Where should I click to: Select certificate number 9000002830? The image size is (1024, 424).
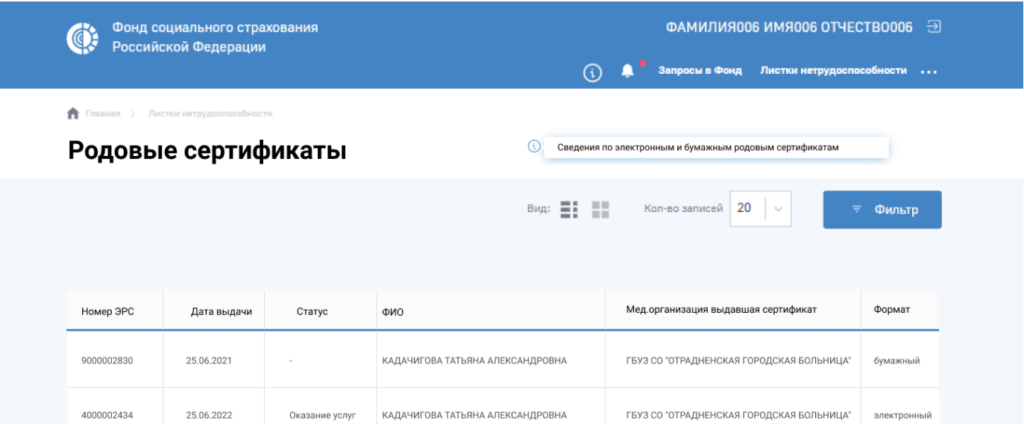pos(107,361)
